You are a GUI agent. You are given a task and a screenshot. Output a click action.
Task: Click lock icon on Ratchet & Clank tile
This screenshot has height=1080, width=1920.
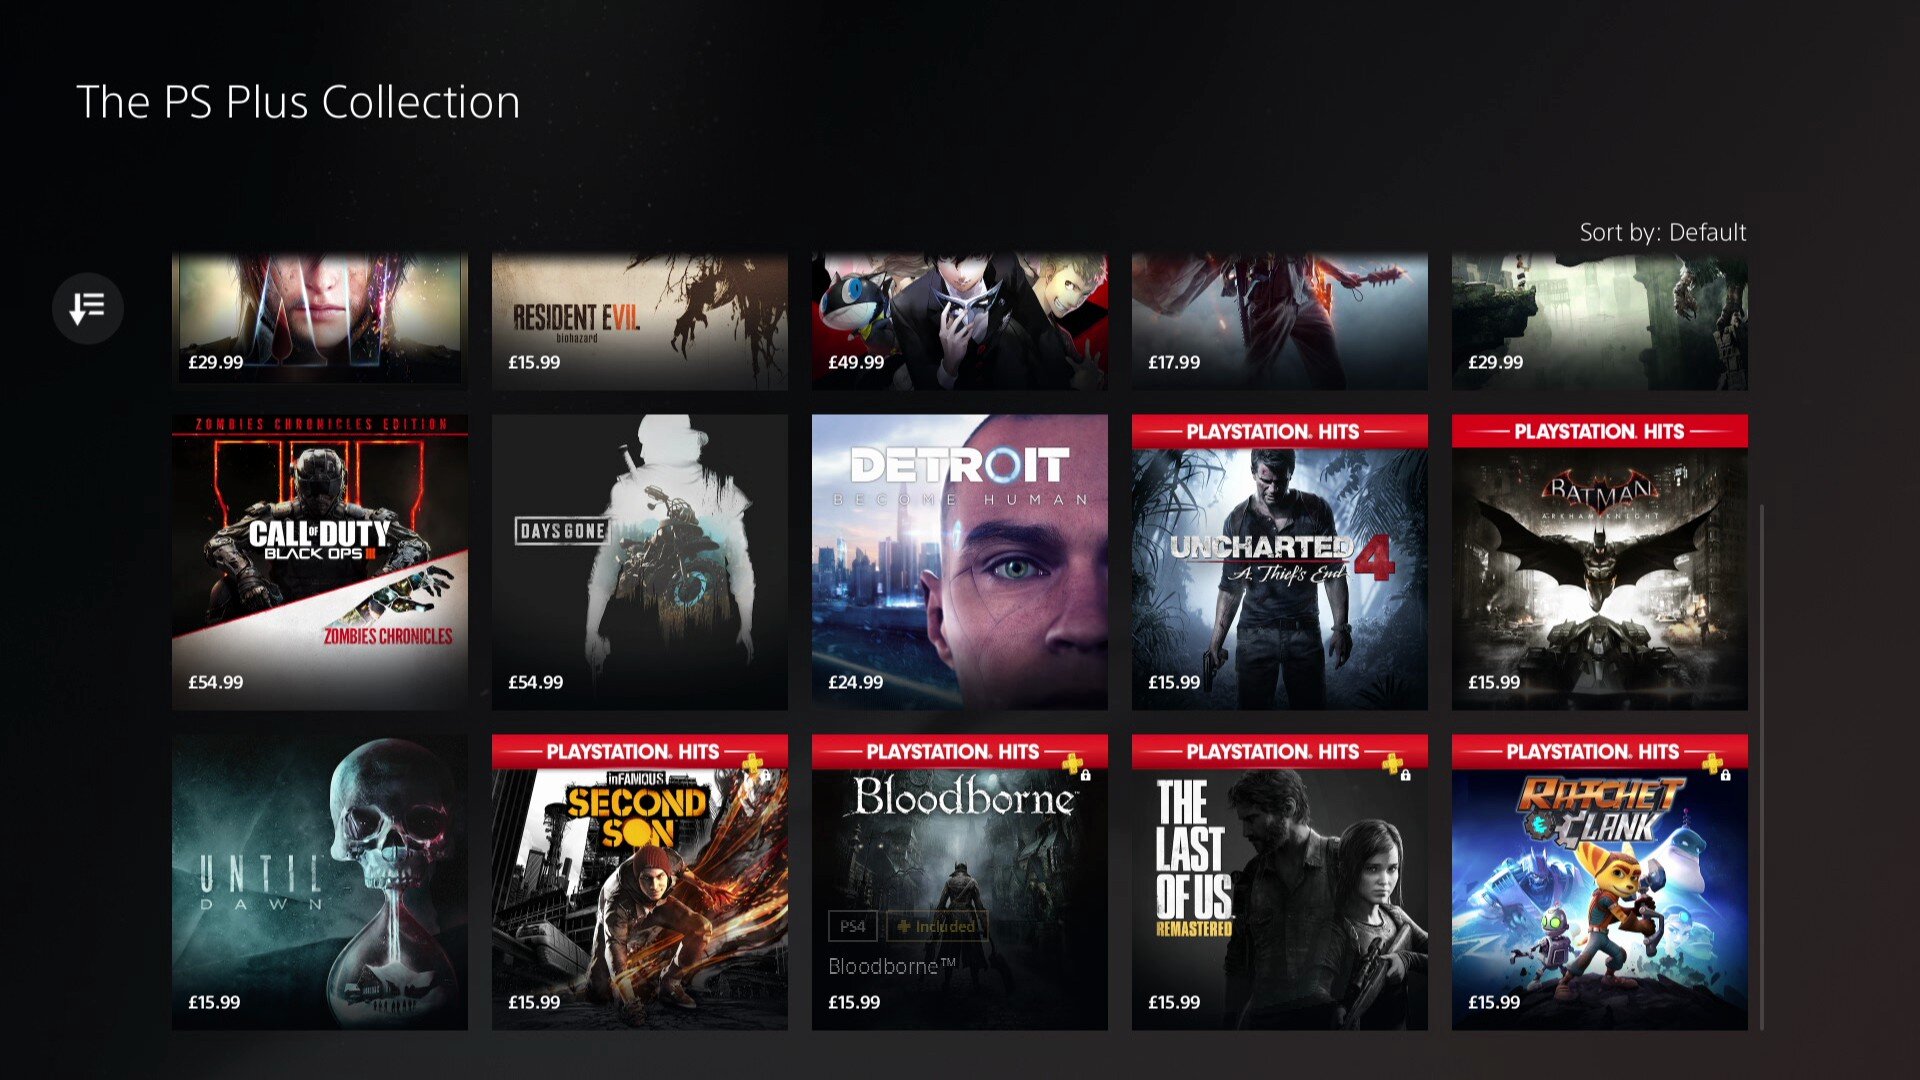coord(1726,775)
